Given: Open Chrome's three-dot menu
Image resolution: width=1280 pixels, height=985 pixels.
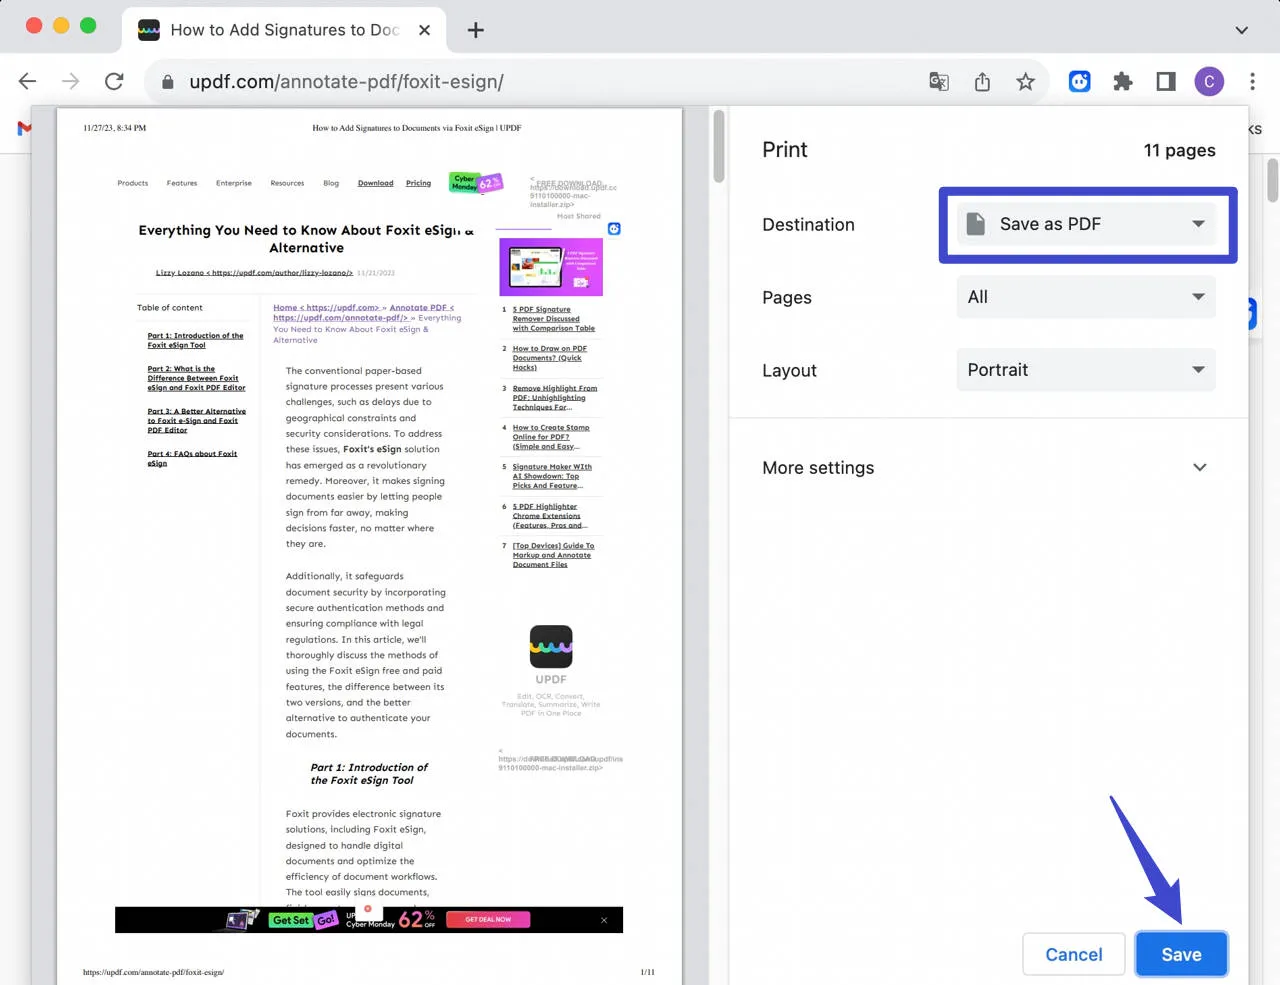Looking at the screenshot, I should pyautogui.click(x=1252, y=81).
